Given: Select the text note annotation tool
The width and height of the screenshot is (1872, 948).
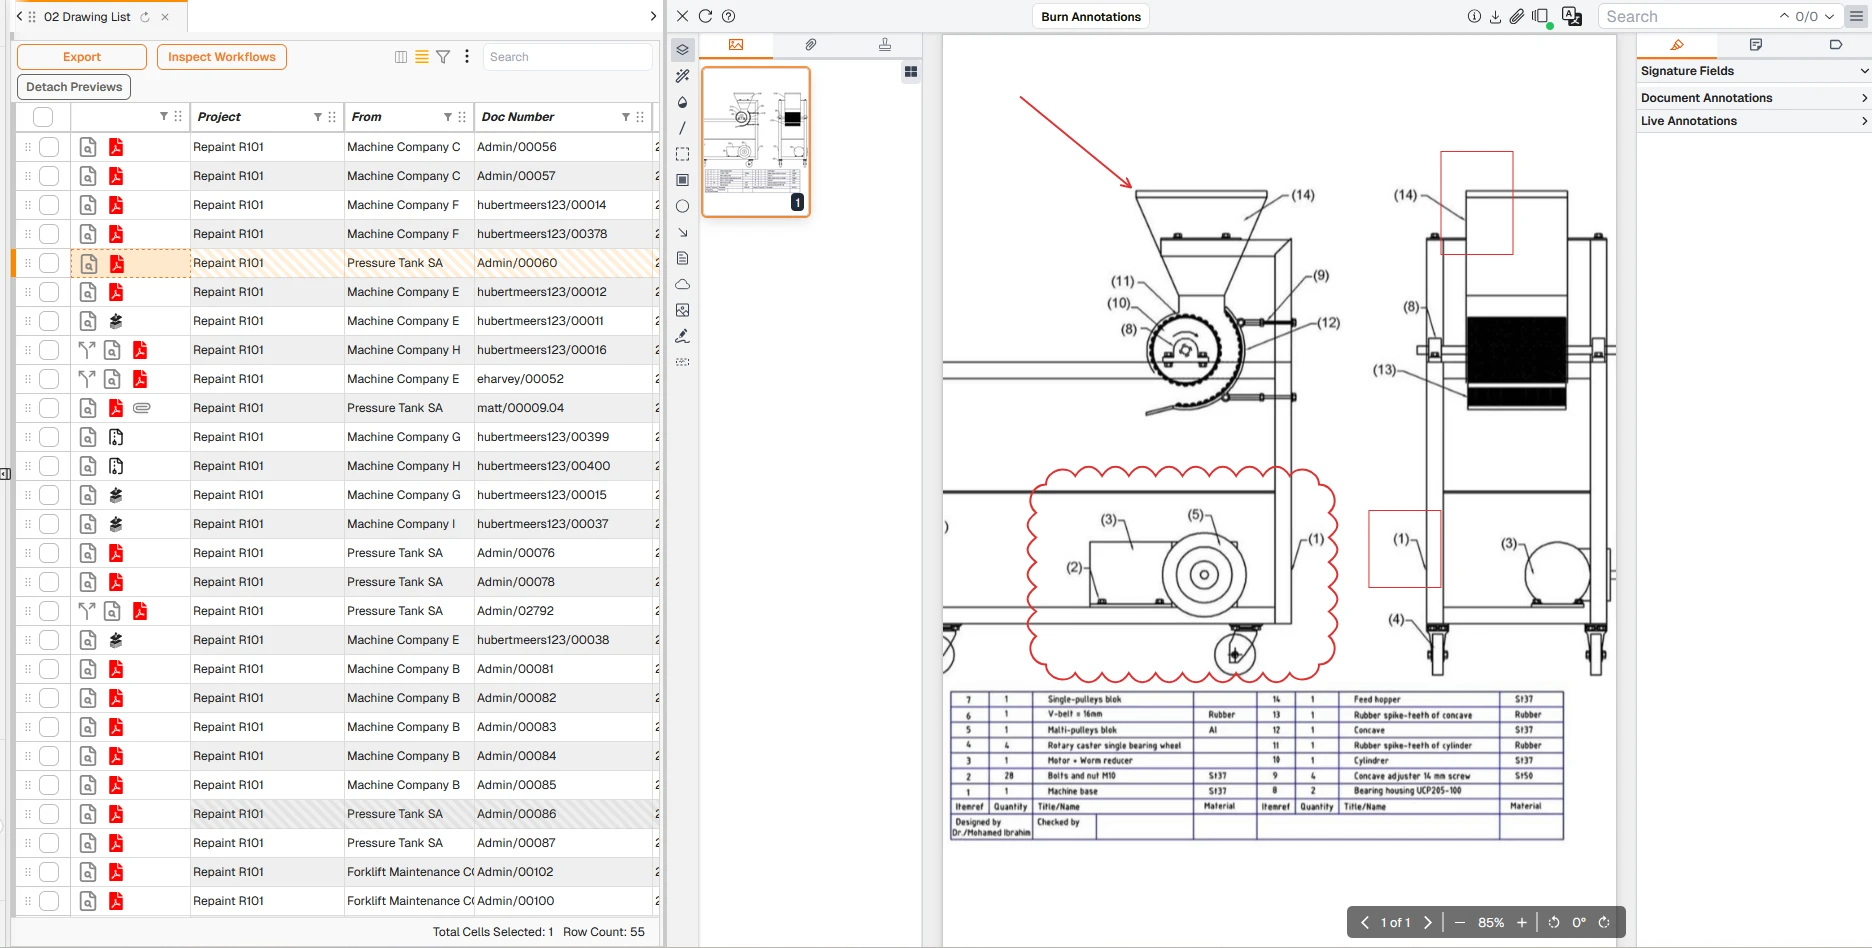Looking at the screenshot, I should coord(682,258).
